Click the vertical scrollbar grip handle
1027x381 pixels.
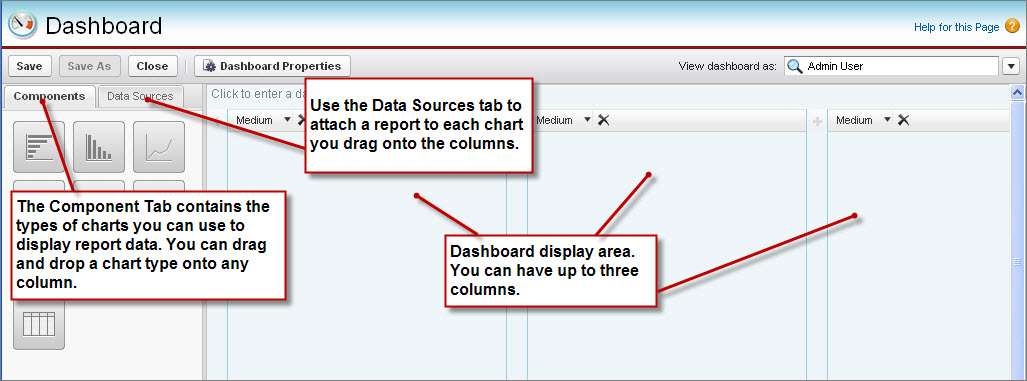pos(1018,262)
